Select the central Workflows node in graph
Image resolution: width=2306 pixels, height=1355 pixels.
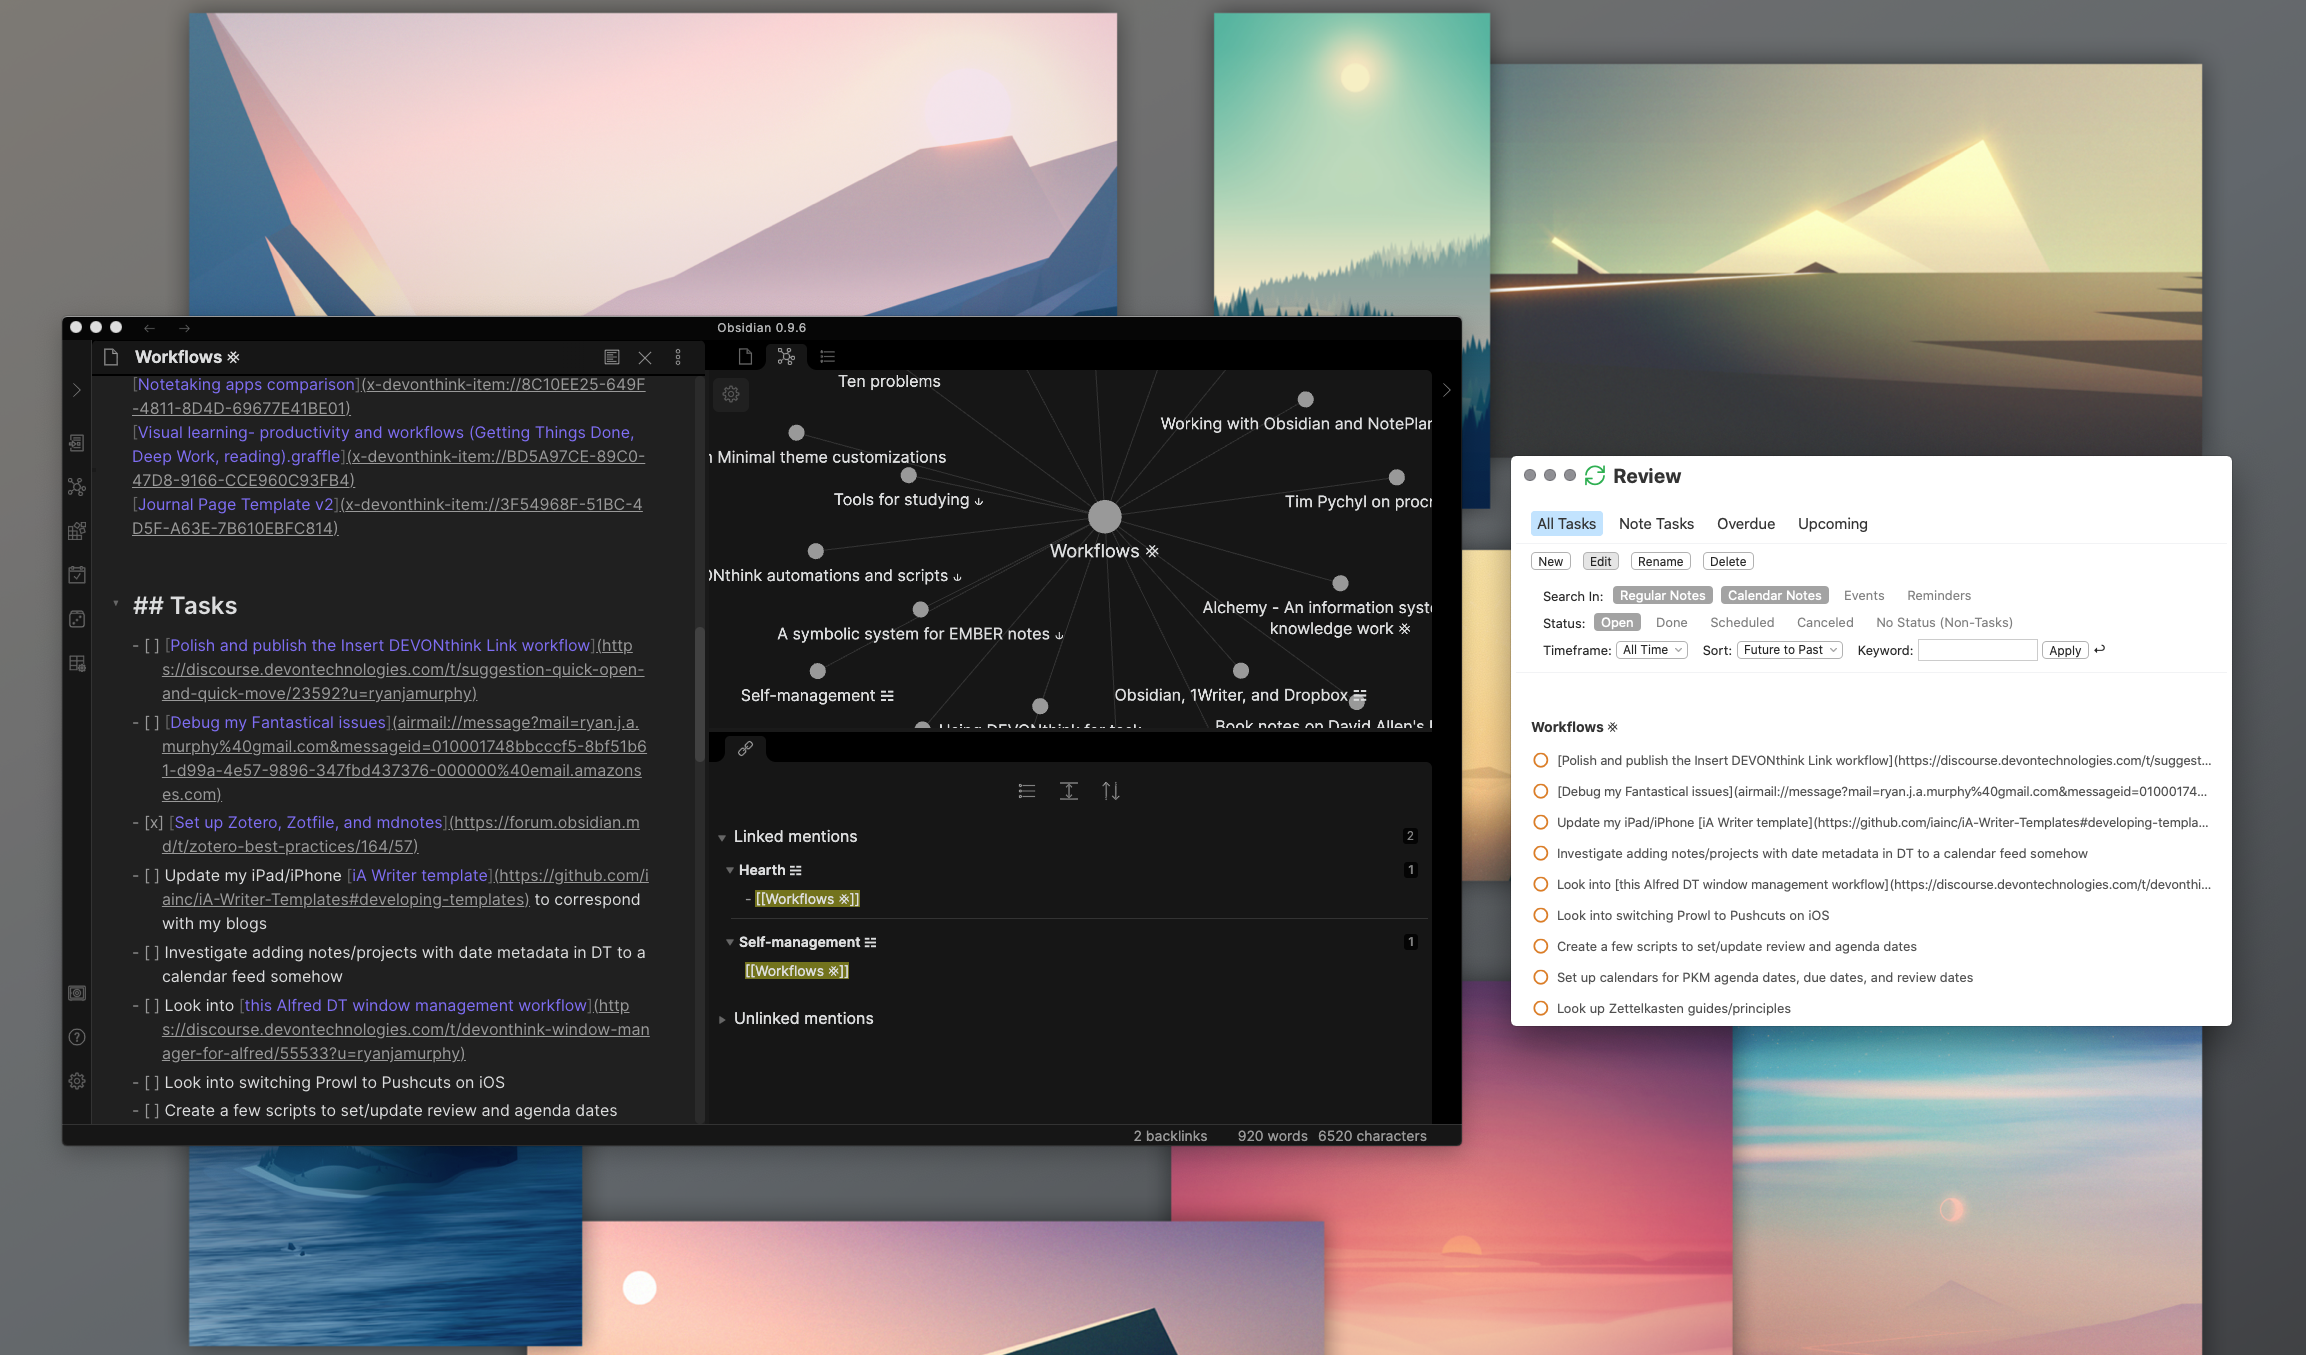click(1104, 517)
